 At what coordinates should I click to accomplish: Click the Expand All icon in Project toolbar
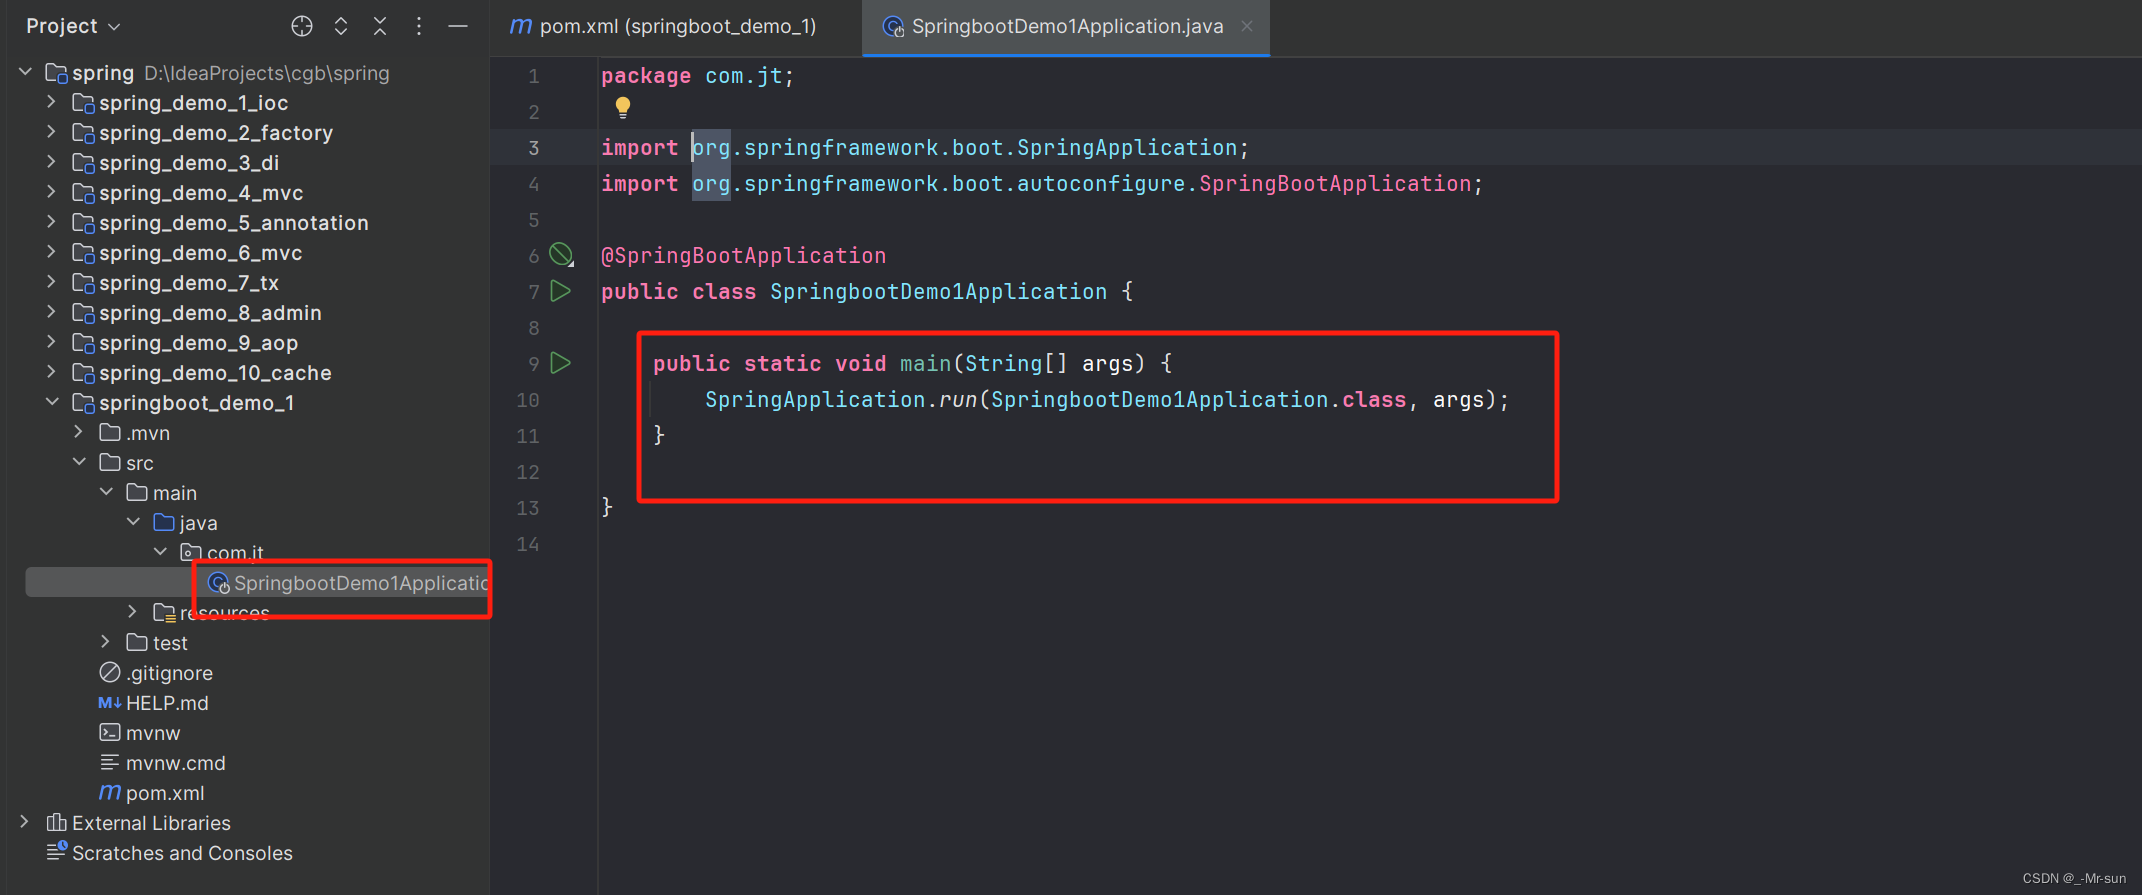click(341, 26)
